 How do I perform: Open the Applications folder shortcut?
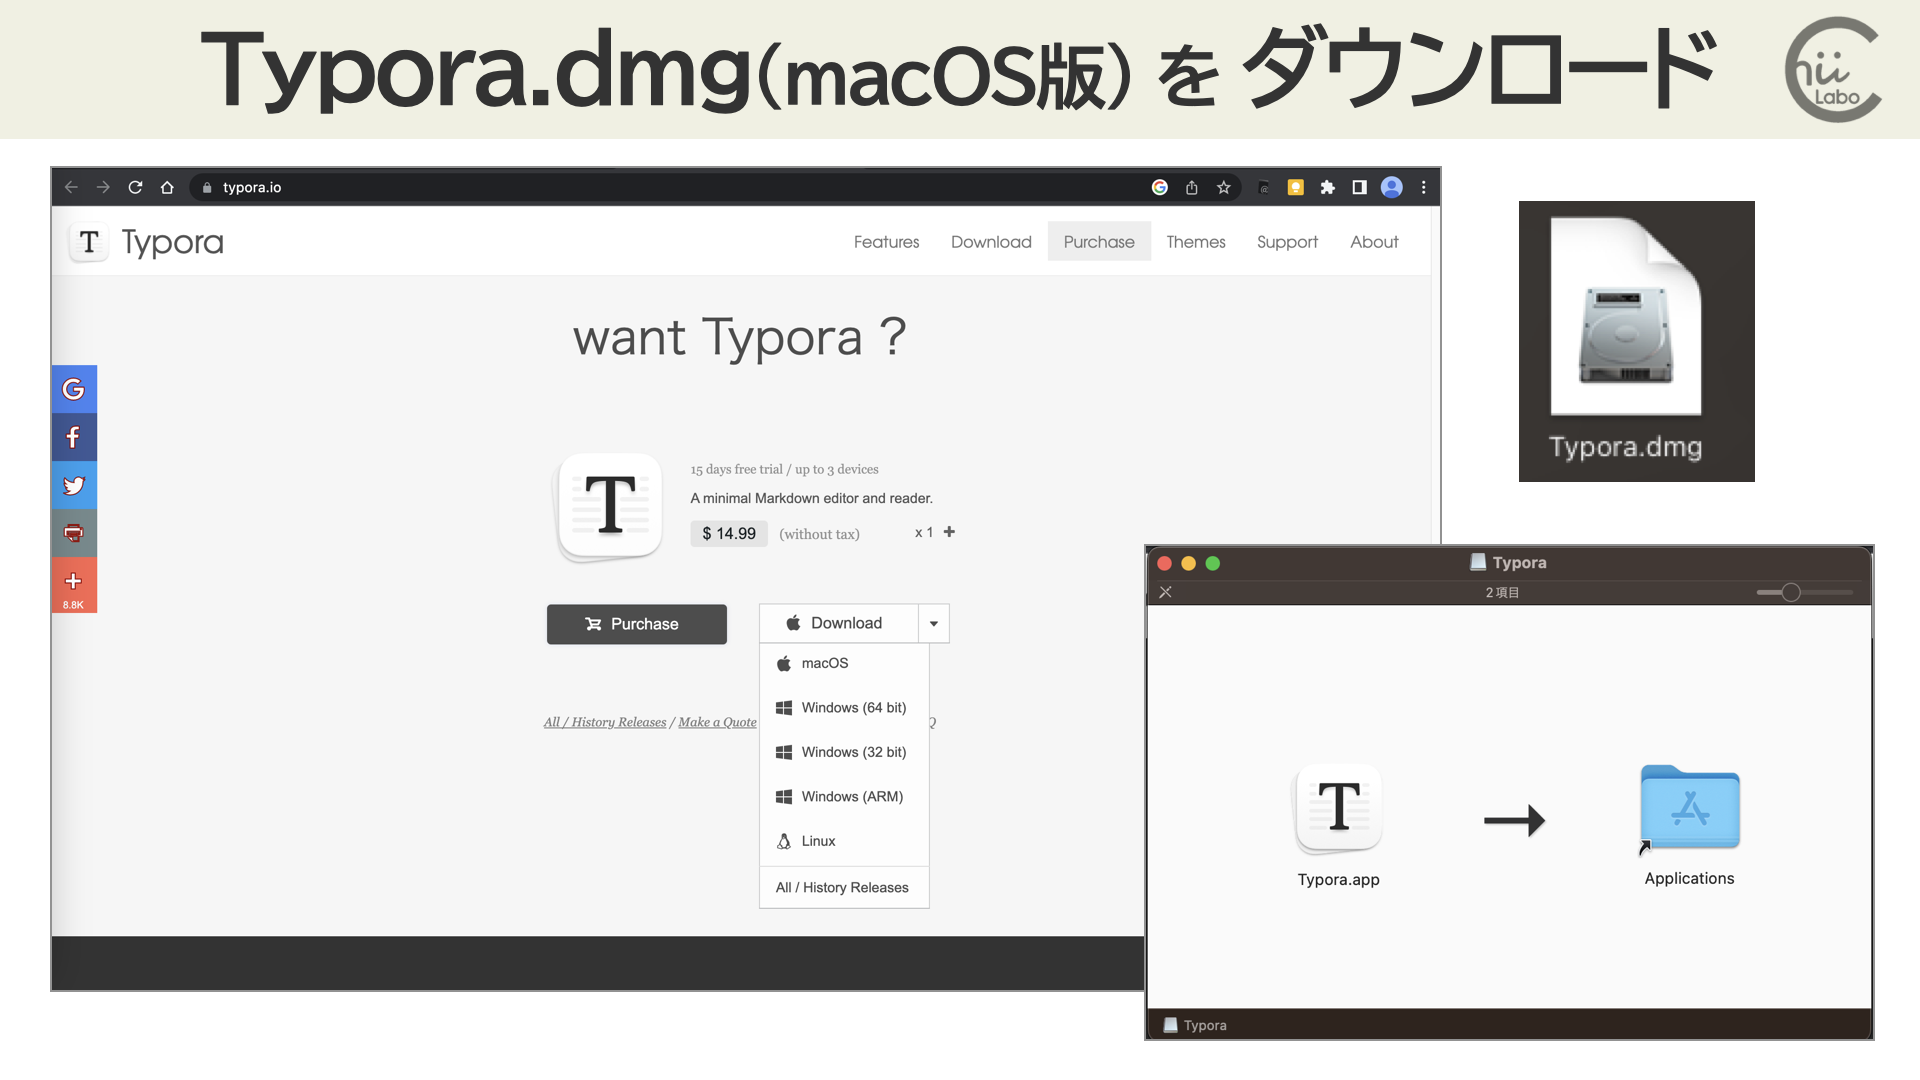(1689, 808)
